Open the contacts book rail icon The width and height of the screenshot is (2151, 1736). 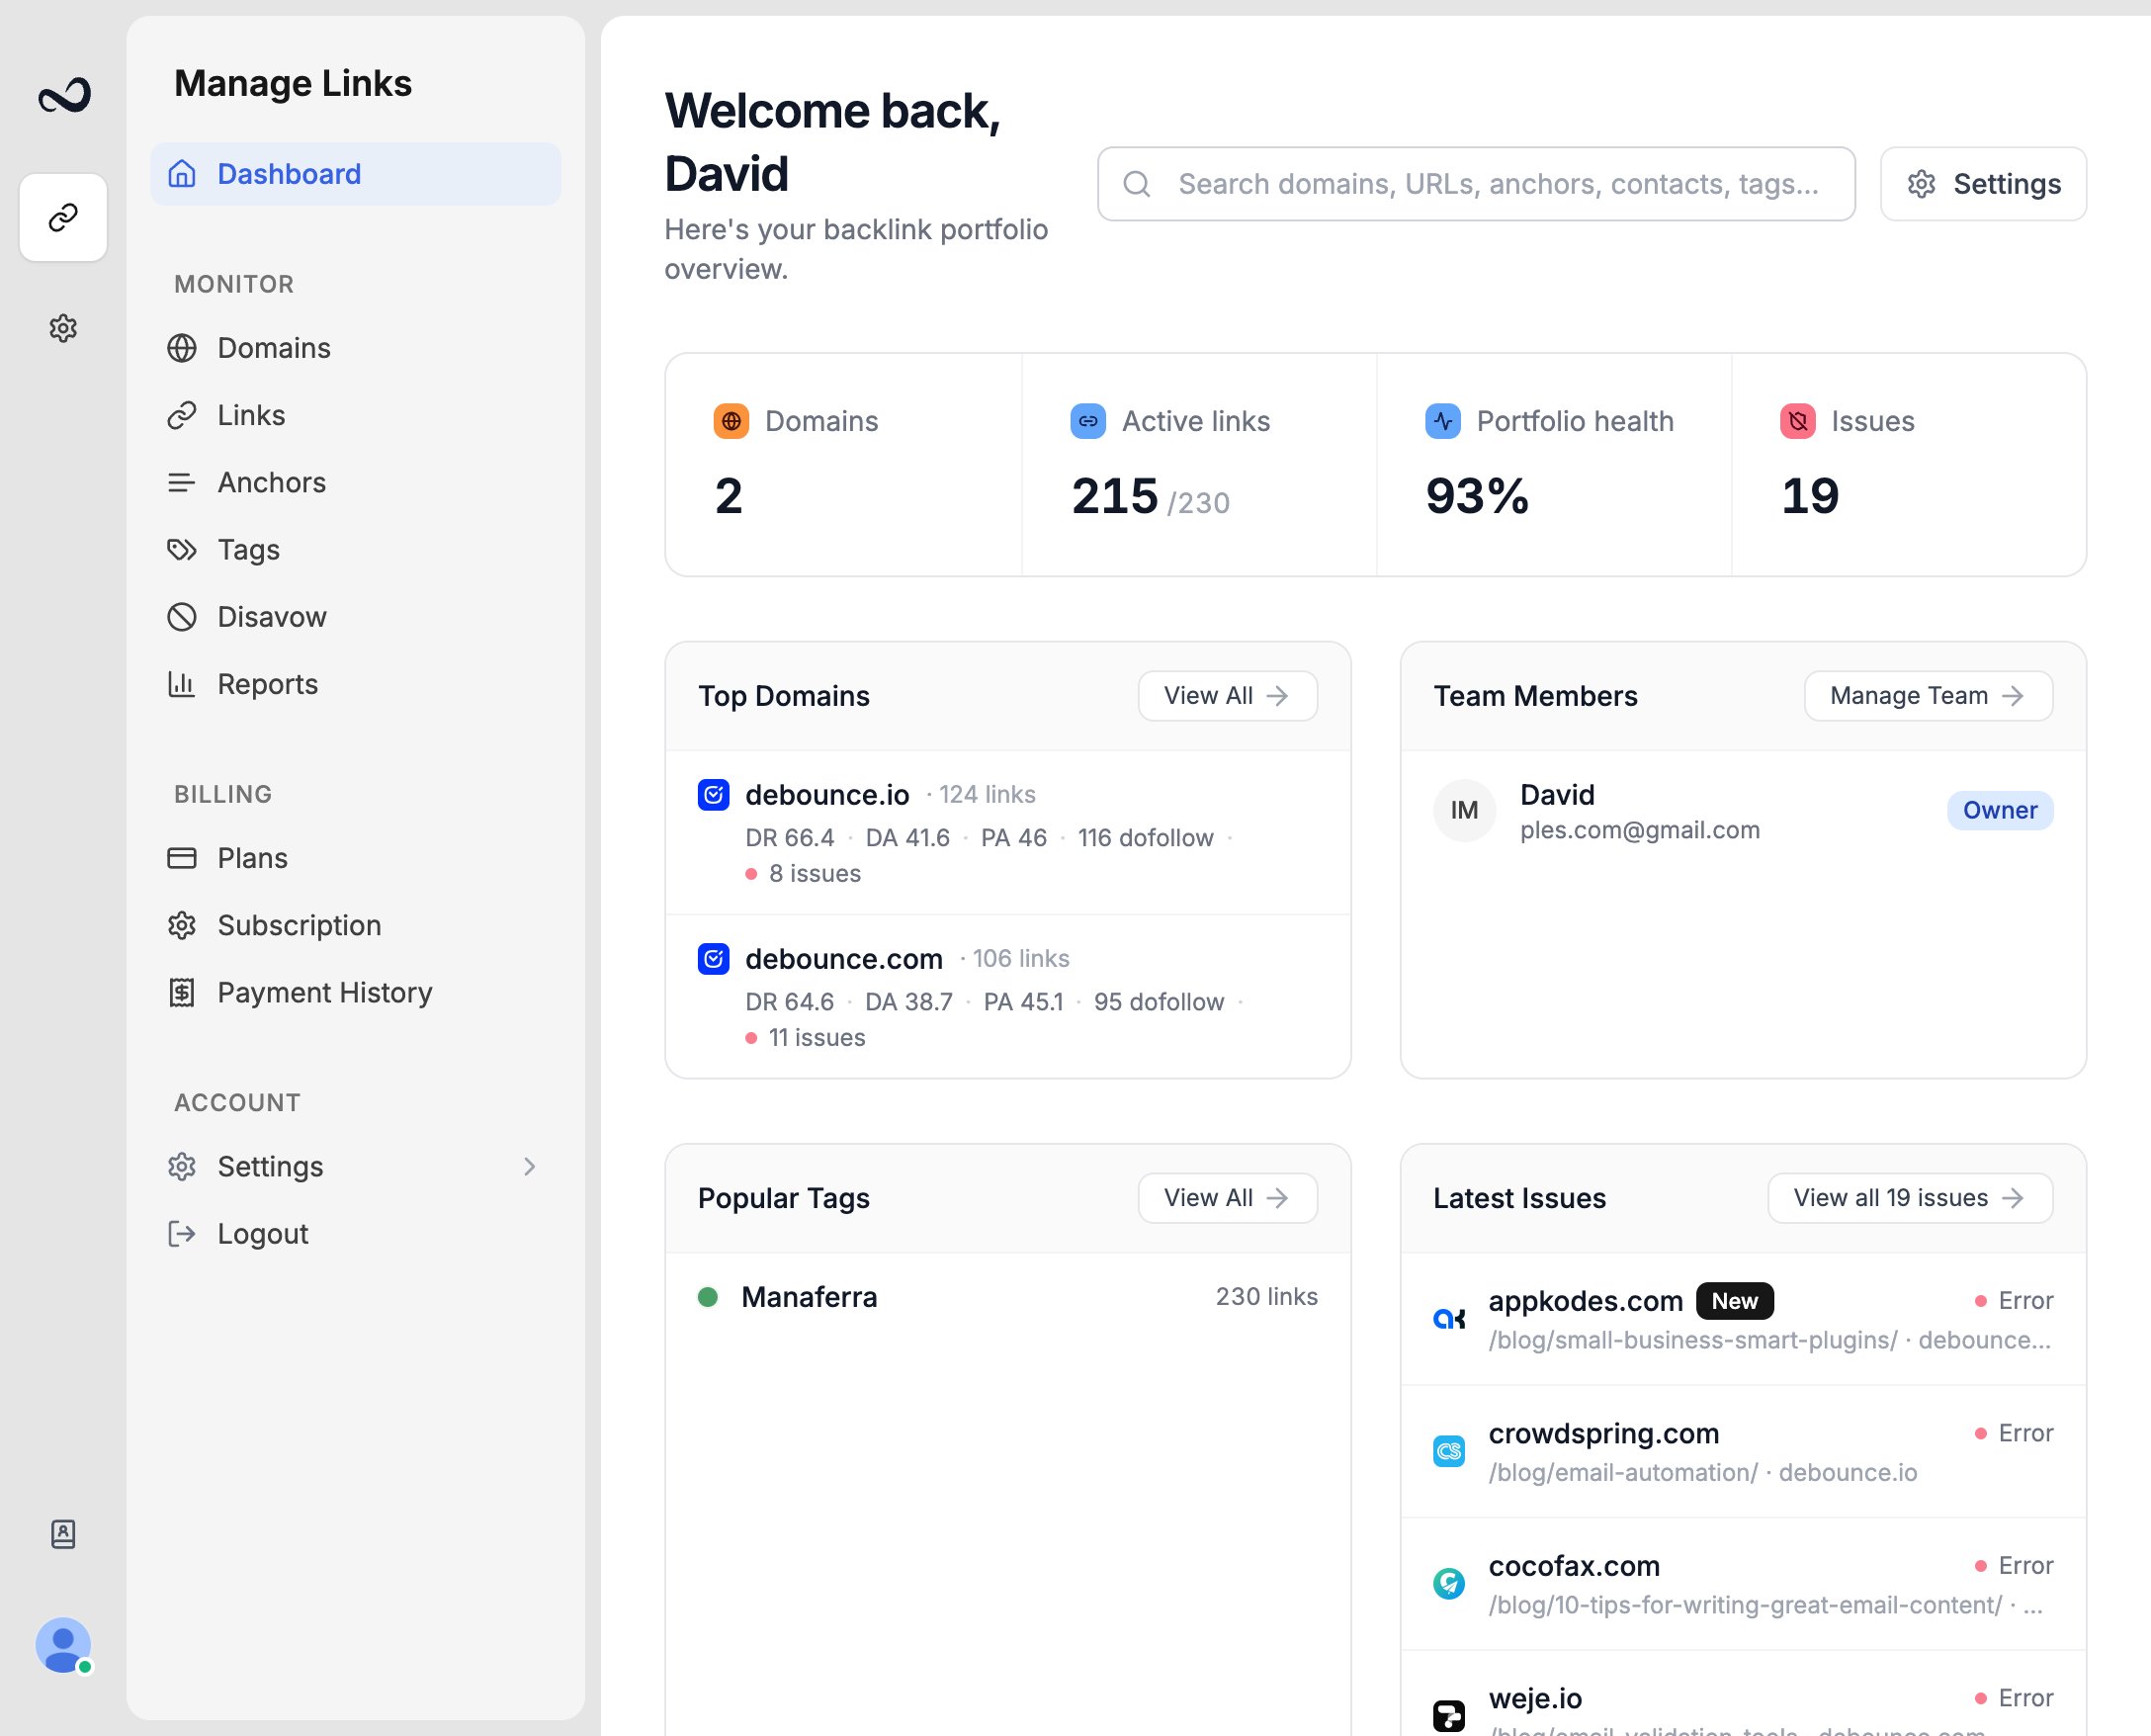point(63,1533)
